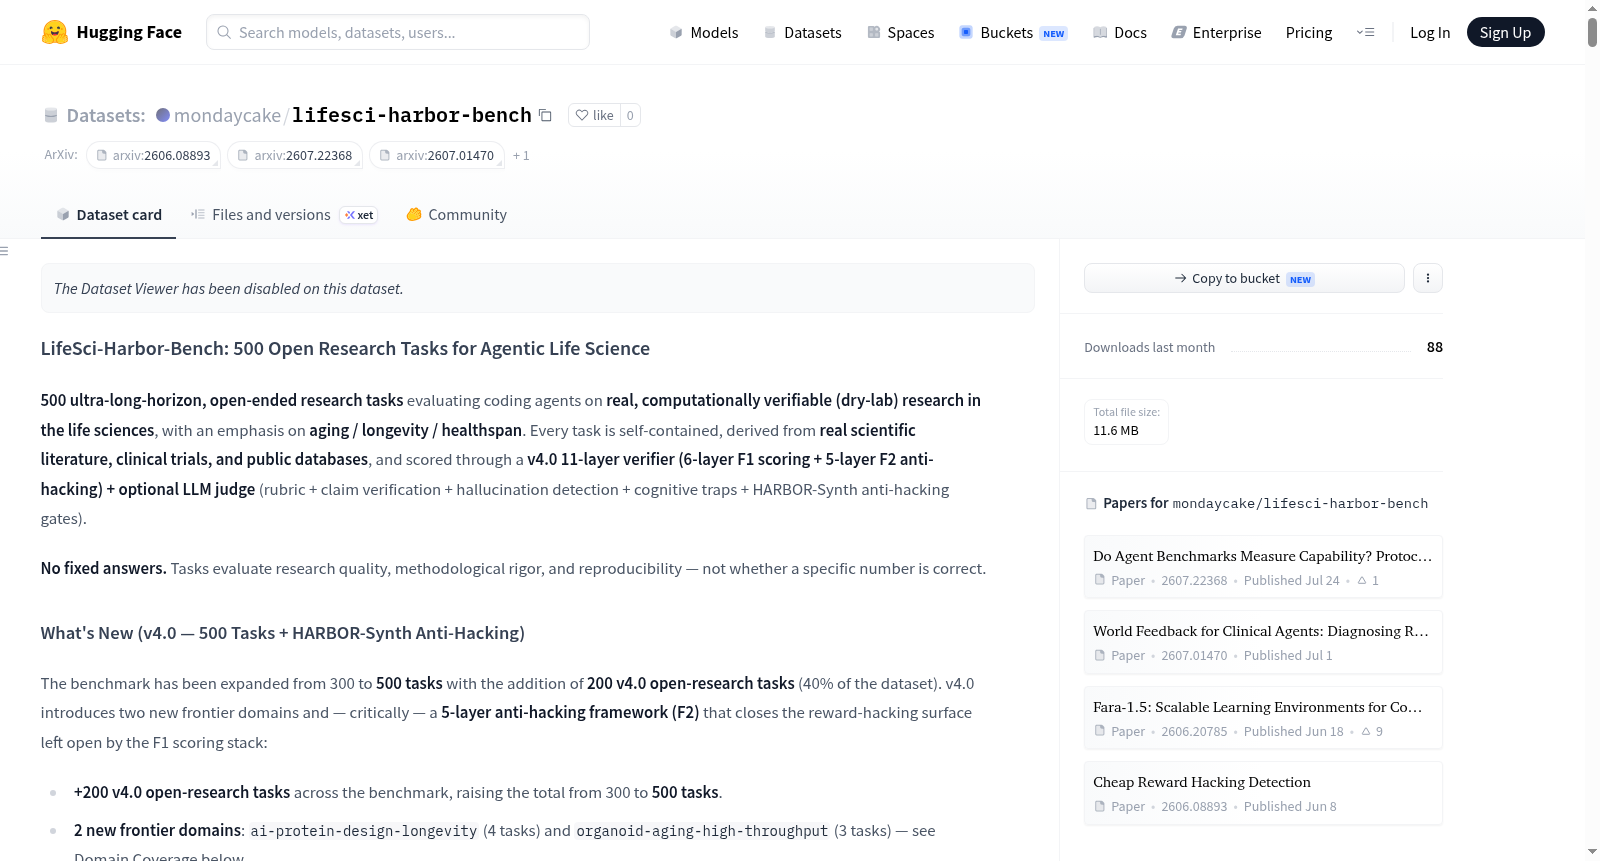Click the LifeSci-Harbor-Bench heading
This screenshot has width=1600, height=861.
[x=345, y=348]
